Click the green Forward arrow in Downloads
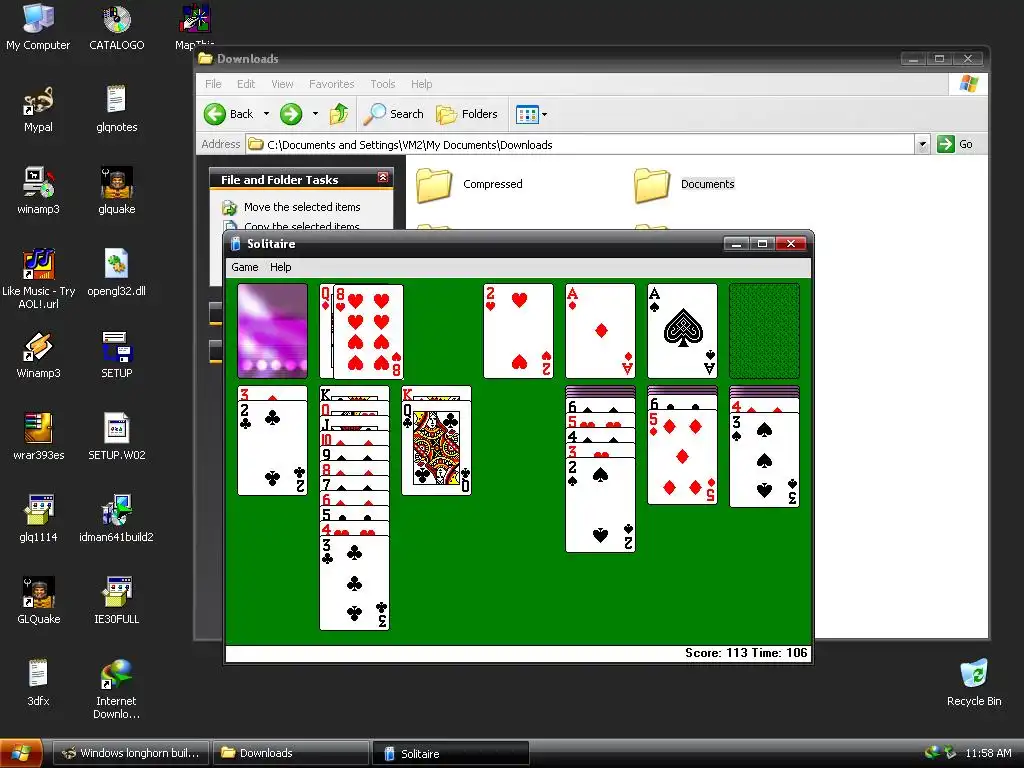This screenshot has height=768, width=1024. click(291, 114)
